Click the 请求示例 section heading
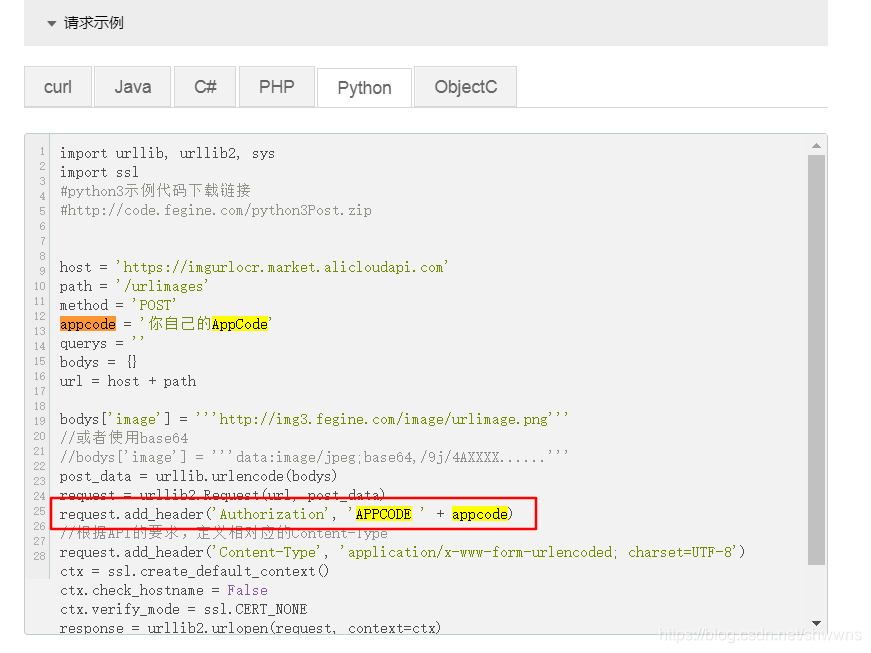 tap(93, 23)
